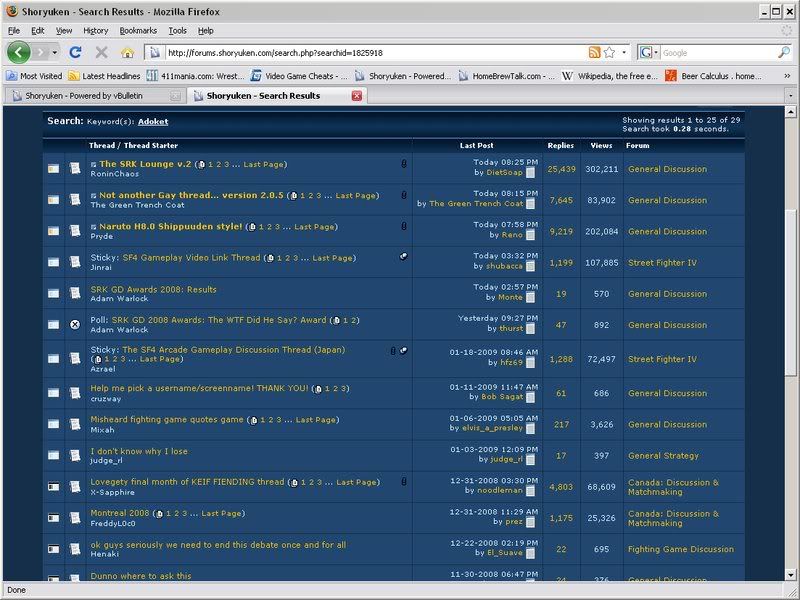
Task: Open the back/forward history dropdown arrow
Action: tap(55, 53)
